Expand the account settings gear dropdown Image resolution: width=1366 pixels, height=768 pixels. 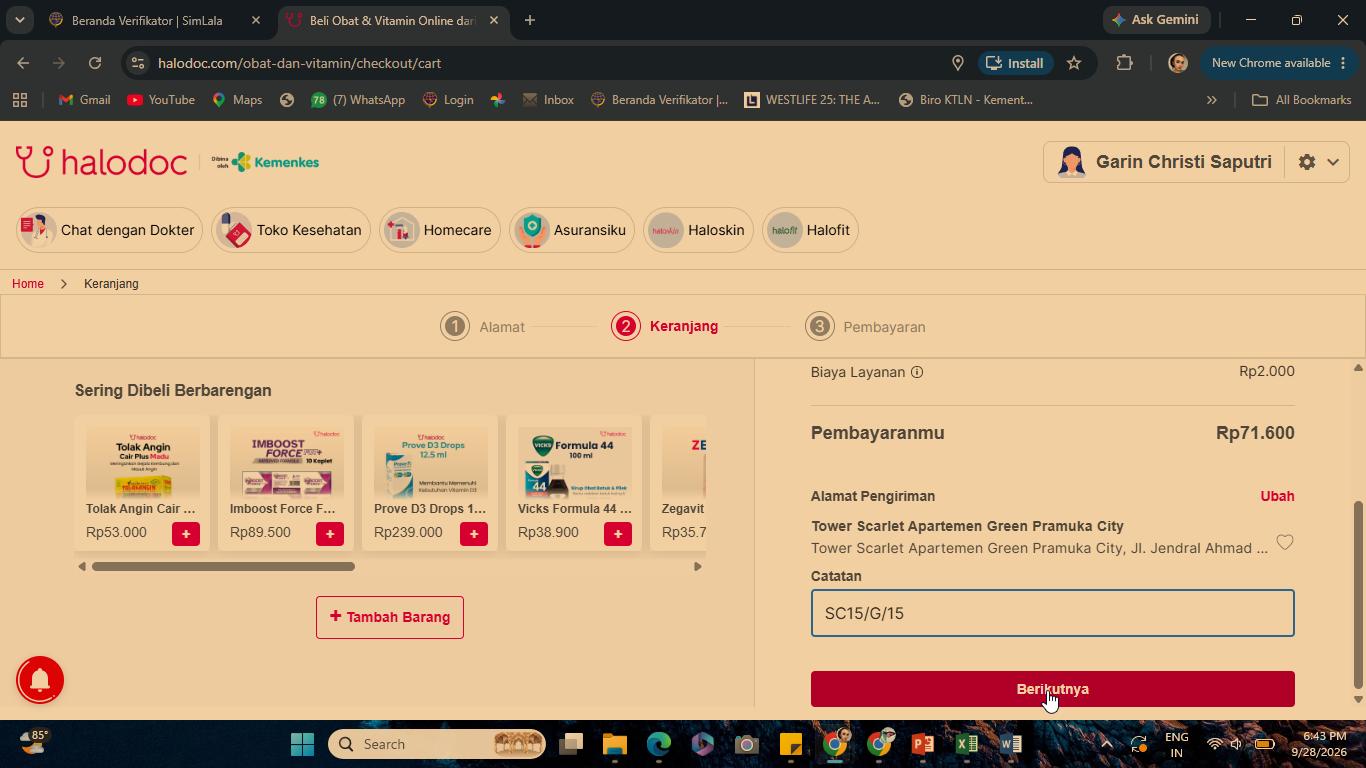point(1318,162)
